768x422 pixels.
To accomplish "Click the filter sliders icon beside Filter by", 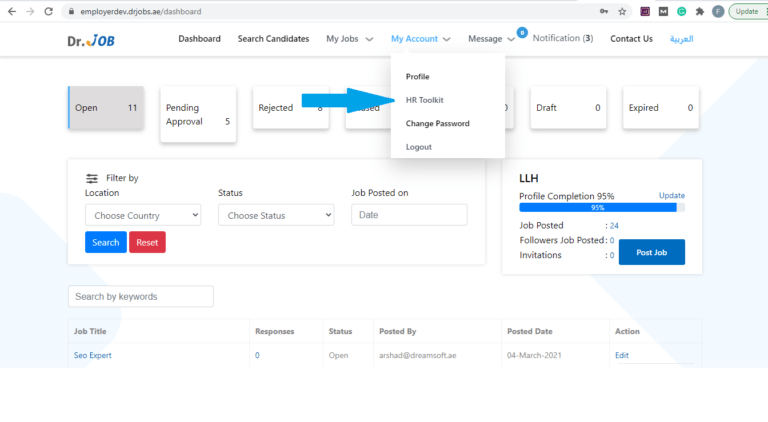I will coord(92,178).
